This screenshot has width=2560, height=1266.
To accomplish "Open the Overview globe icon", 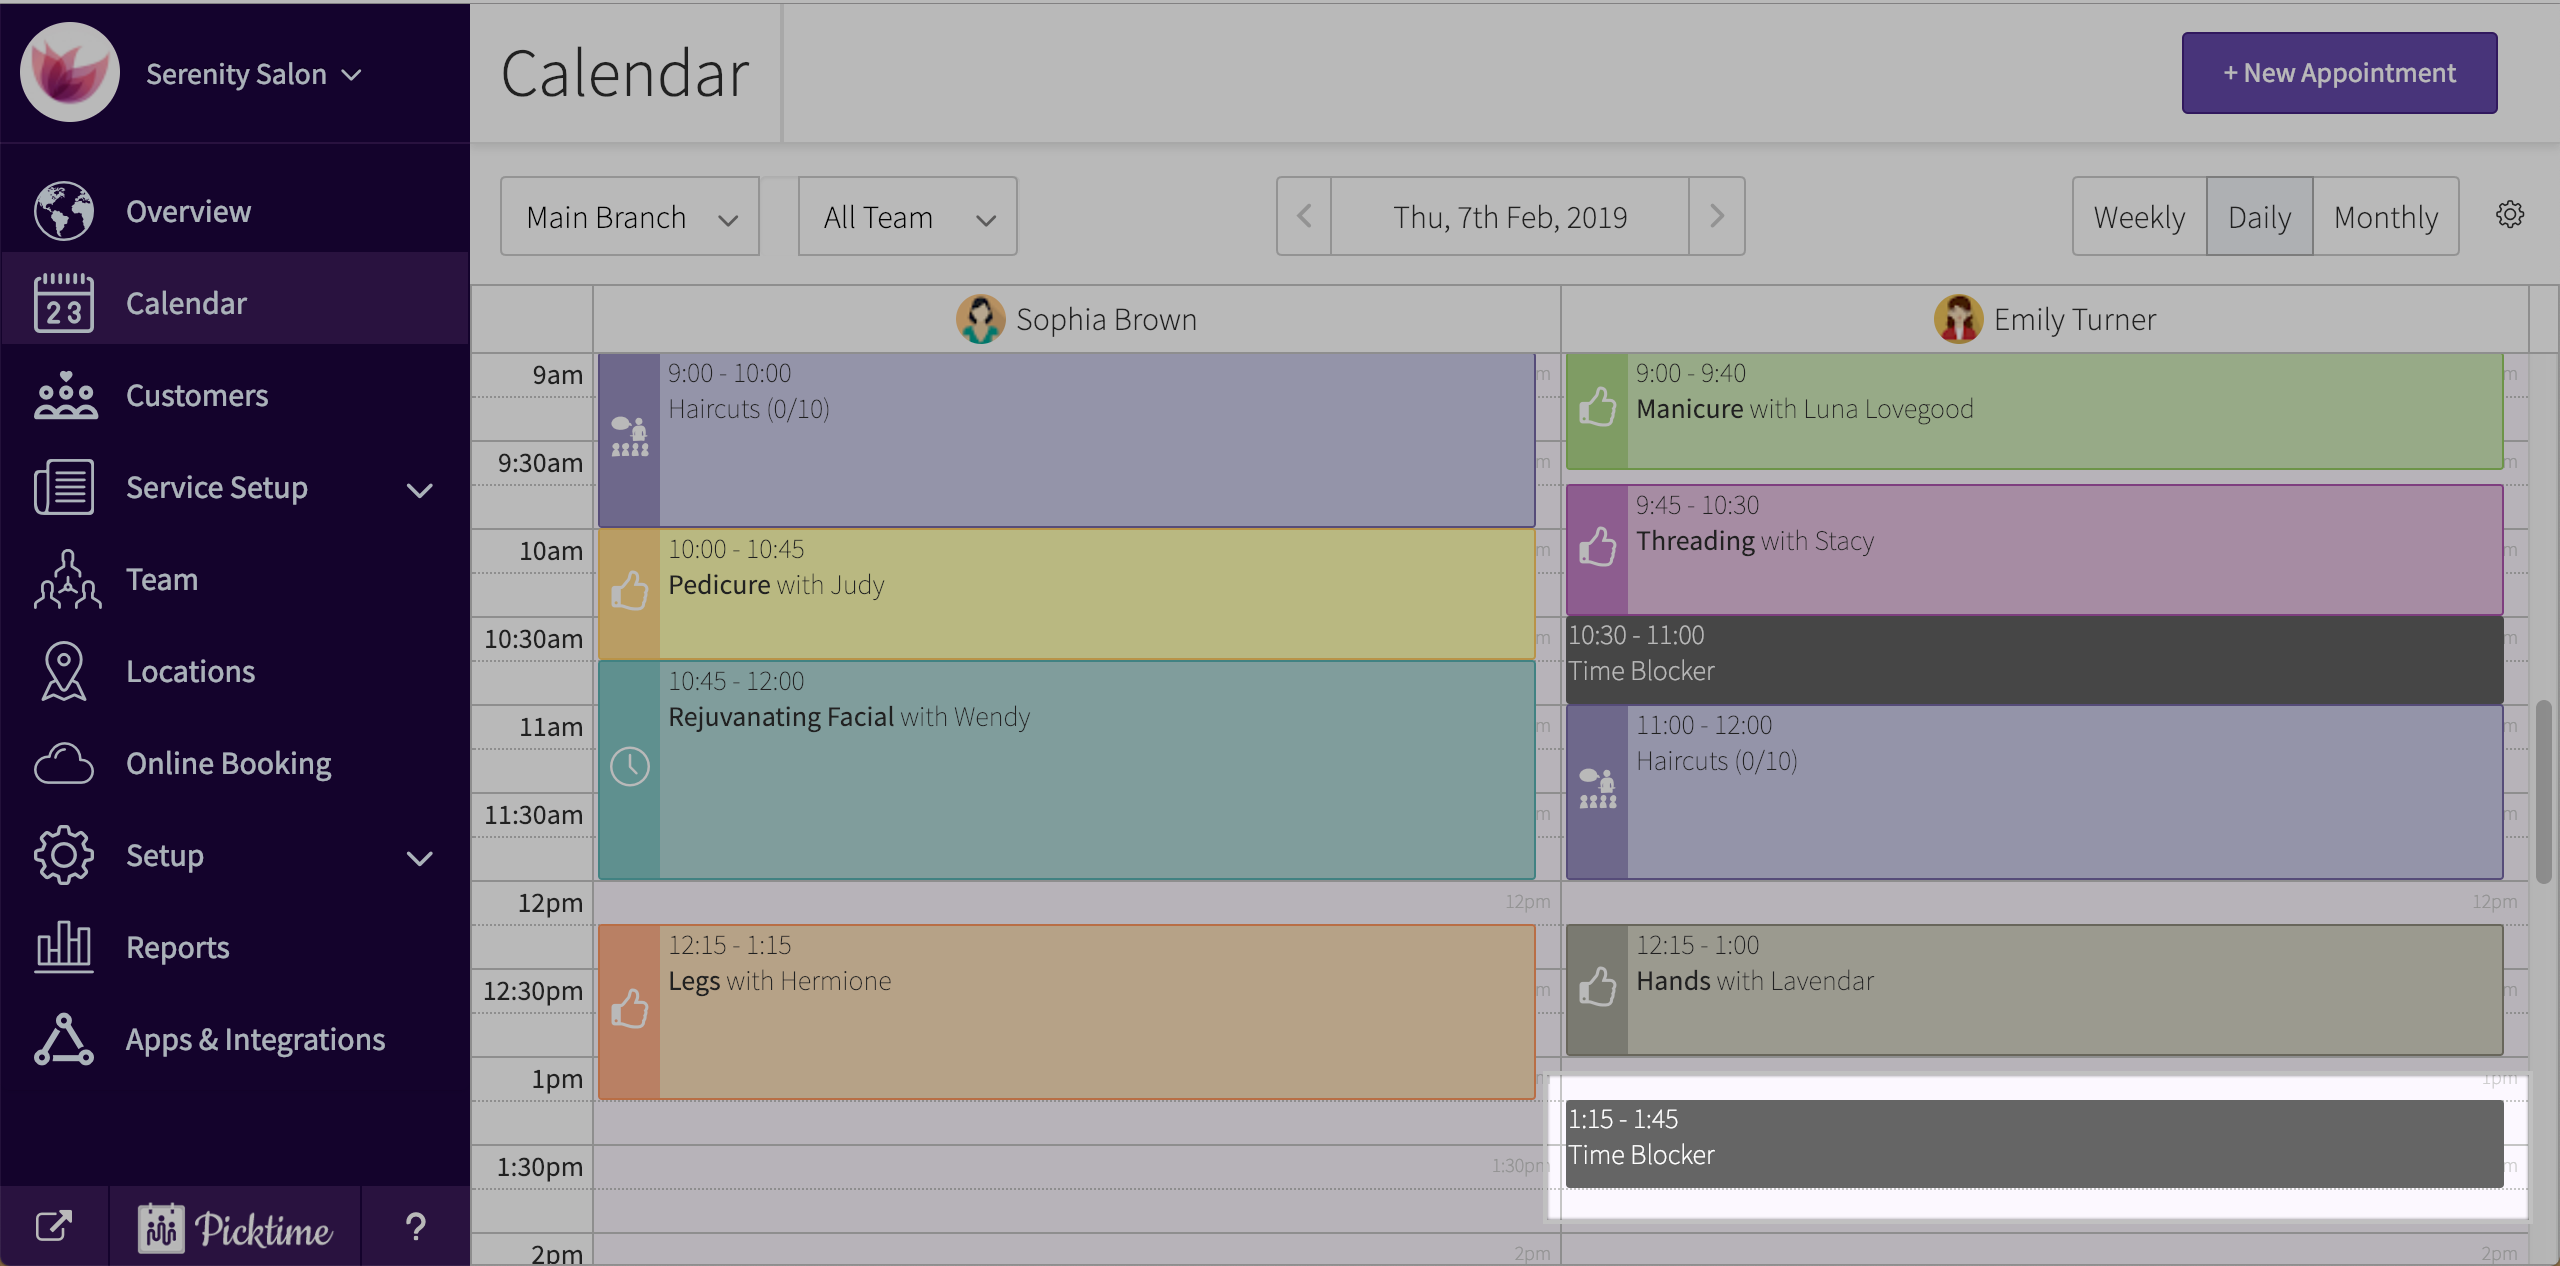I will (x=64, y=211).
